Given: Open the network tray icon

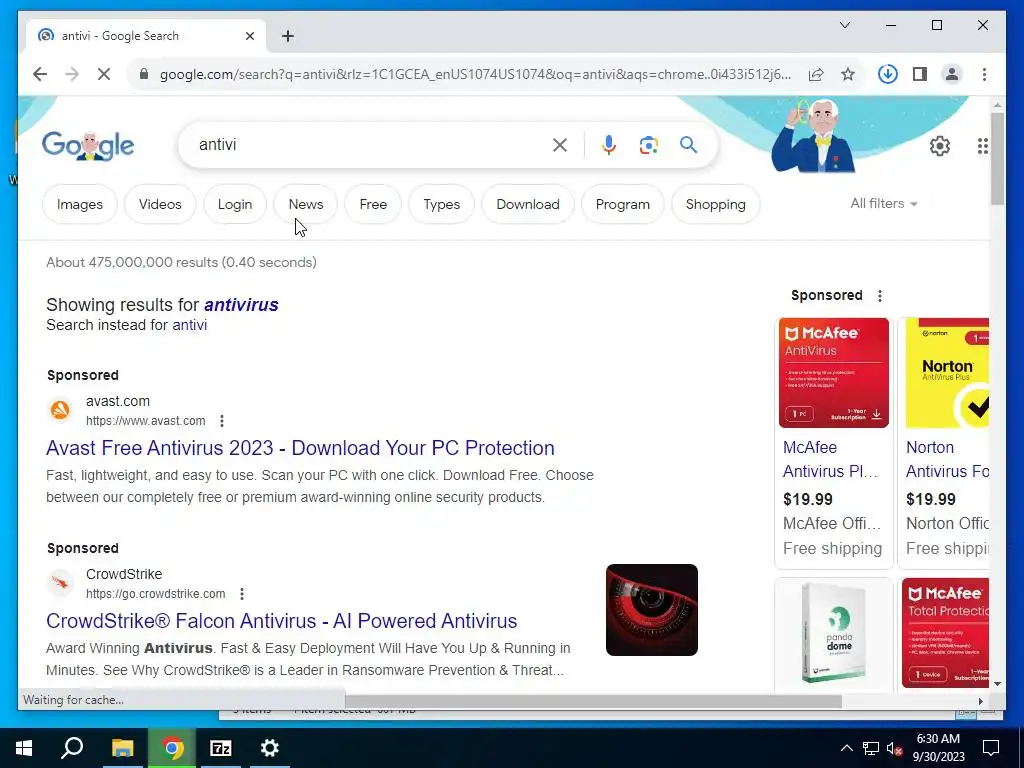Looking at the screenshot, I should pyautogui.click(x=871, y=748).
